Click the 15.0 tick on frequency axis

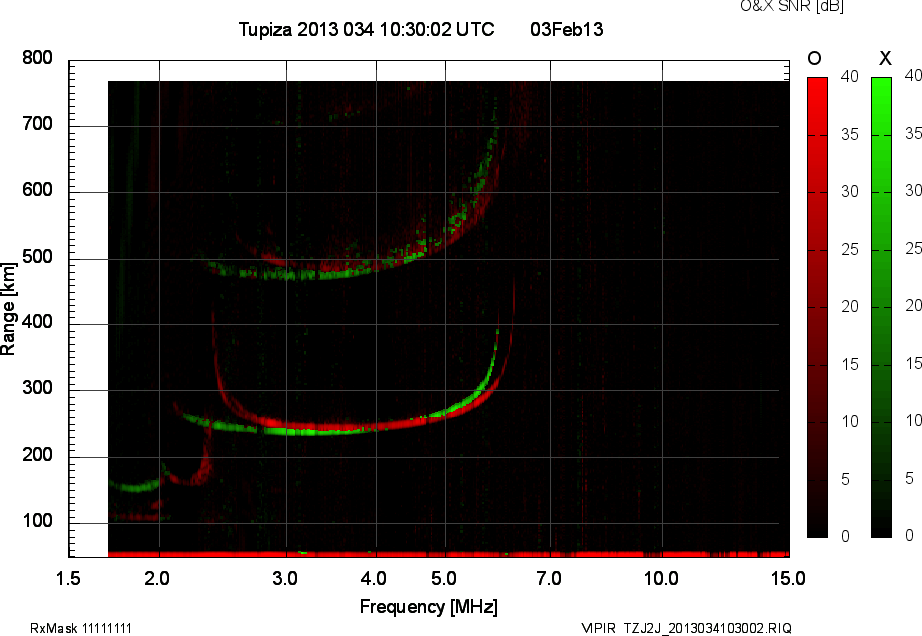tap(788, 579)
